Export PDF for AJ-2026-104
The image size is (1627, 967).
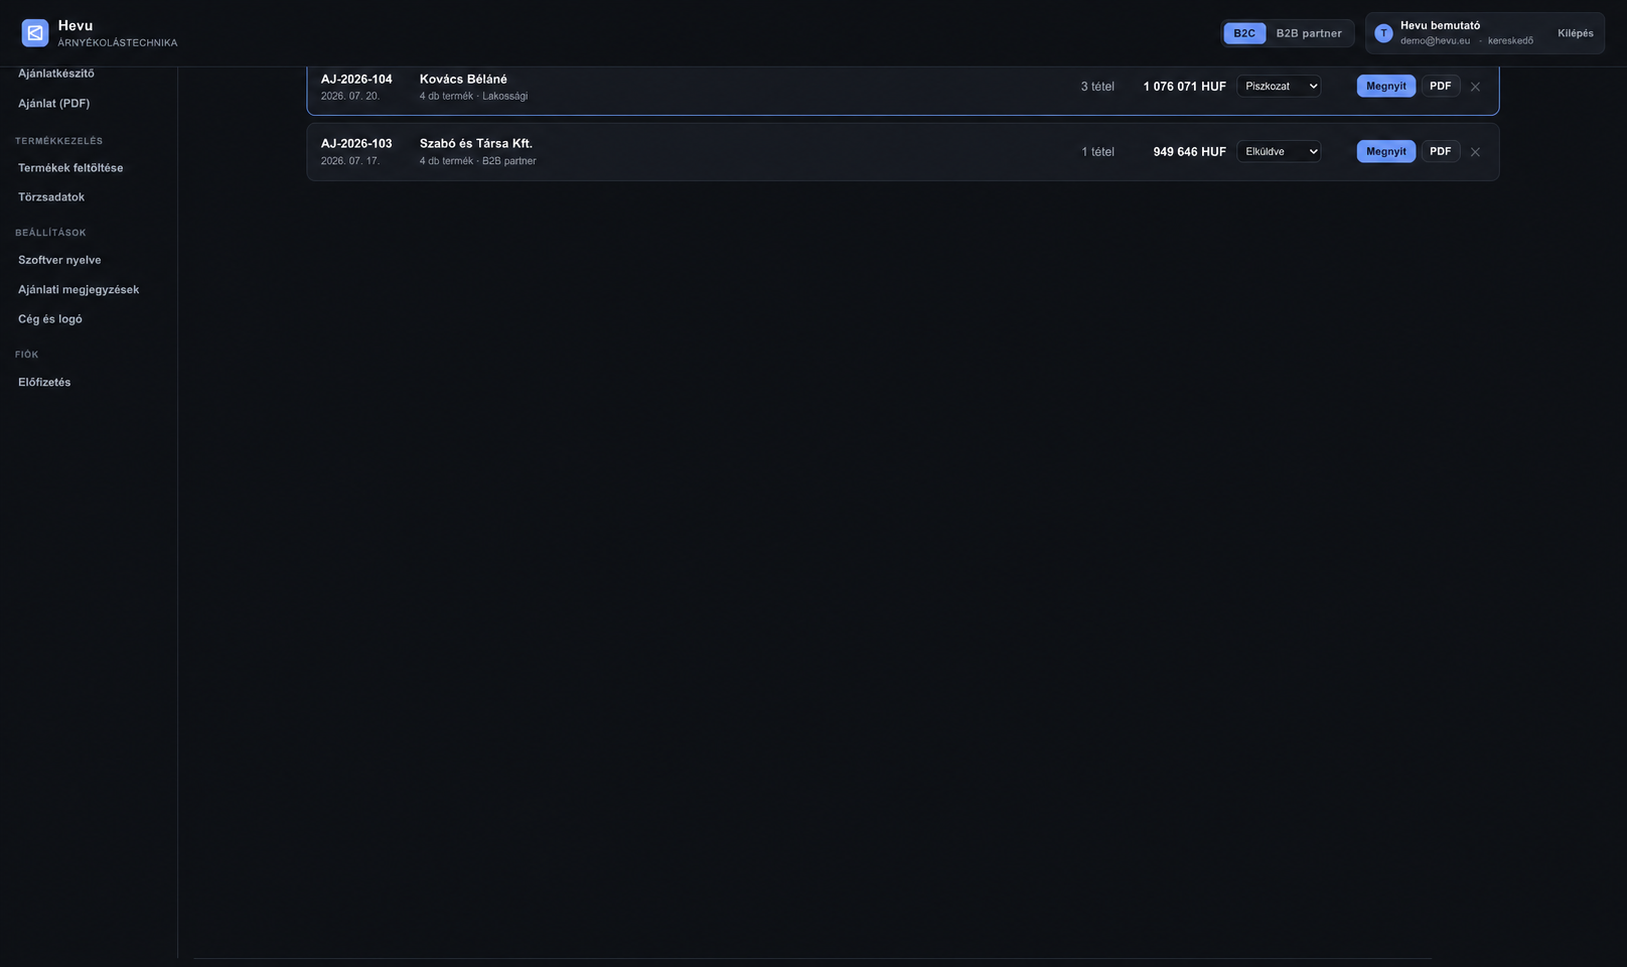pyautogui.click(x=1440, y=86)
